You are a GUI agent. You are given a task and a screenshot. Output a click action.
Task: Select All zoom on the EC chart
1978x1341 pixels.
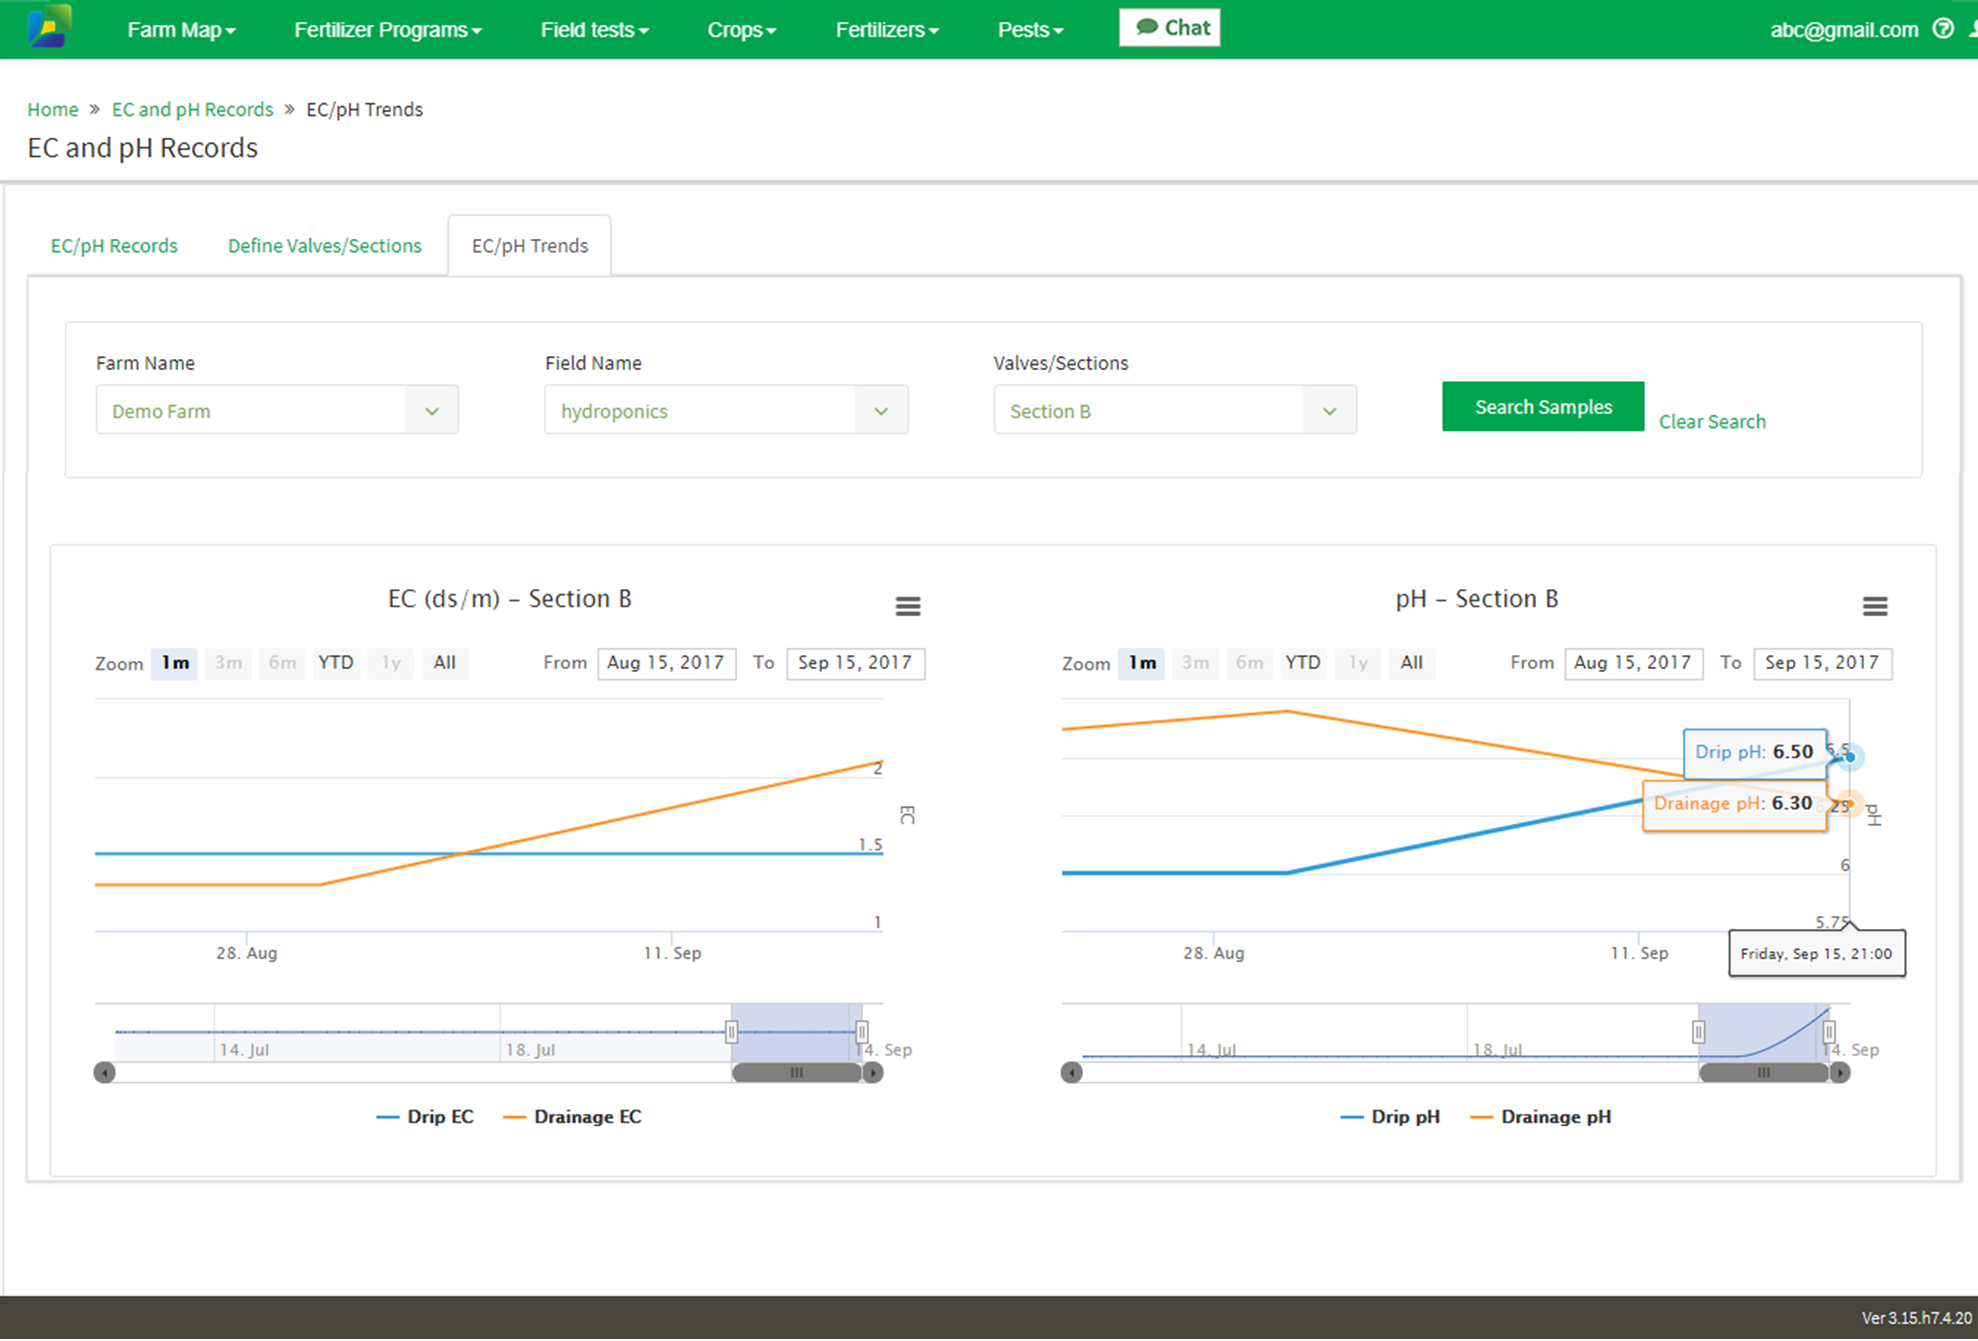(x=444, y=663)
